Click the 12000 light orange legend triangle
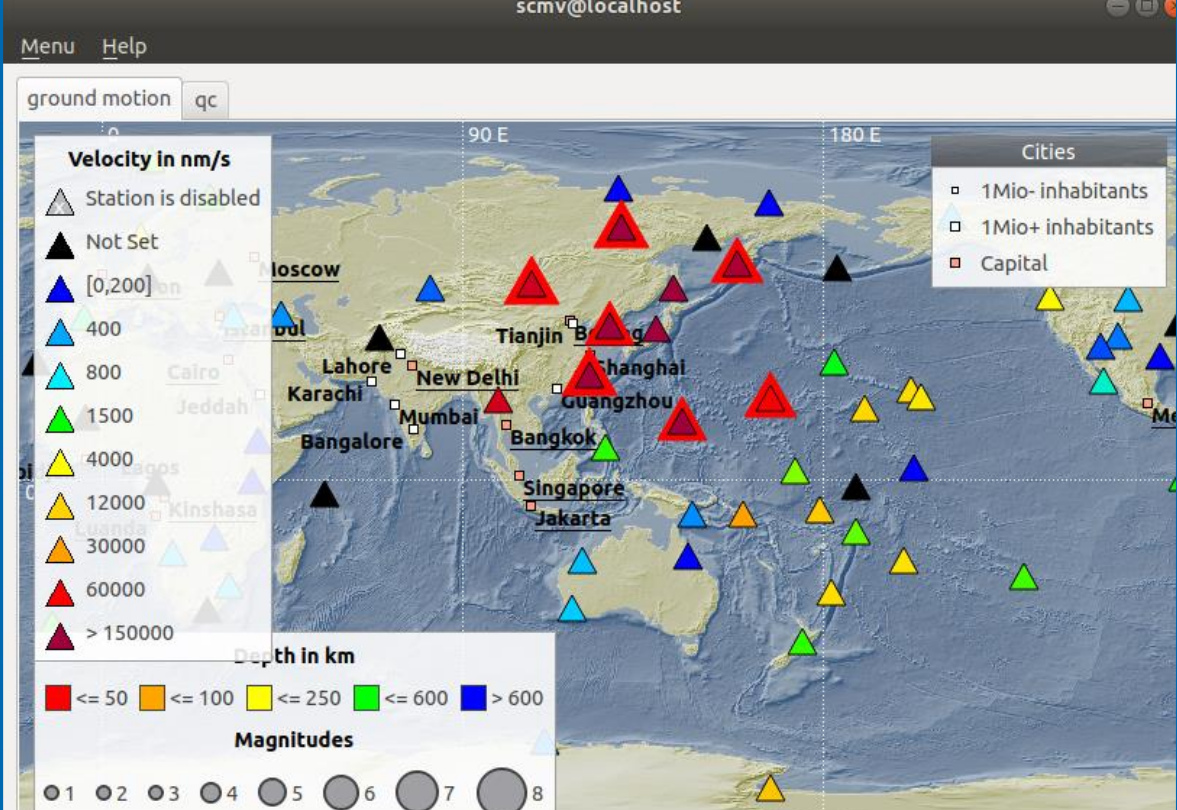 [x=60, y=507]
